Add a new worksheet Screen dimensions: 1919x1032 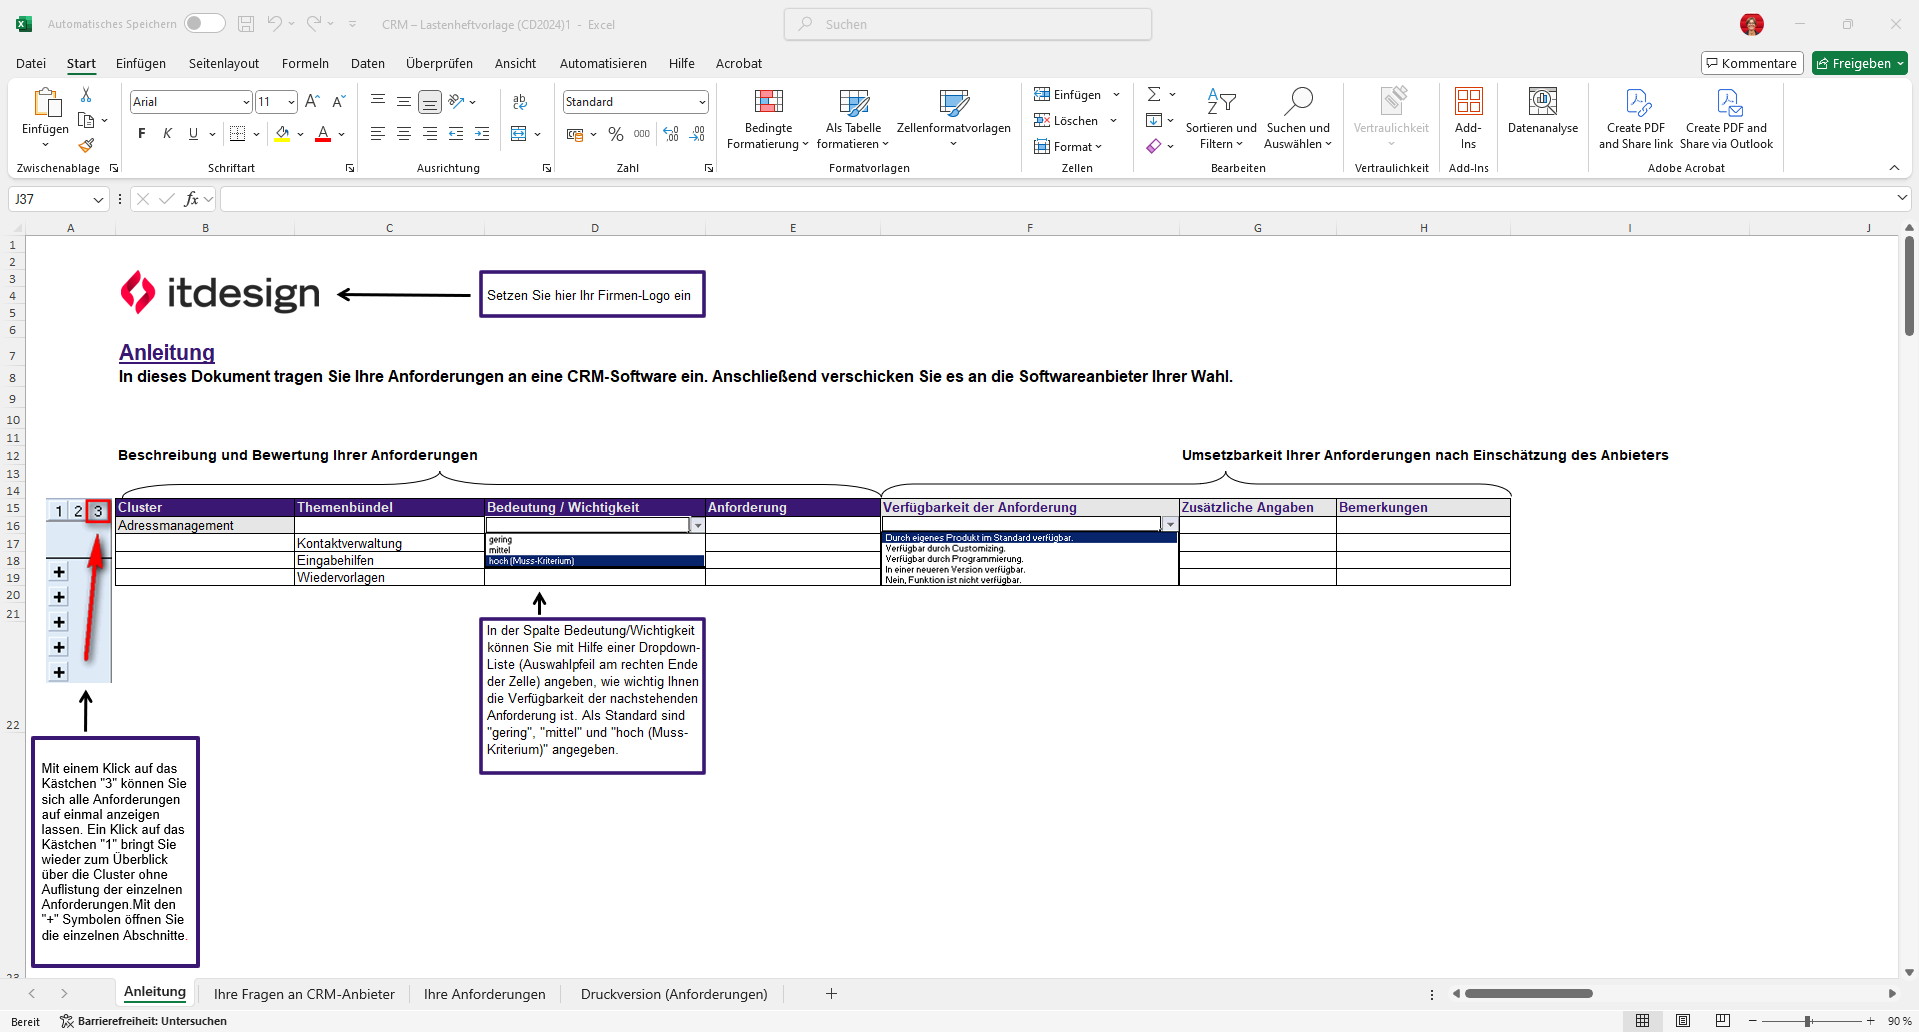click(831, 994)
